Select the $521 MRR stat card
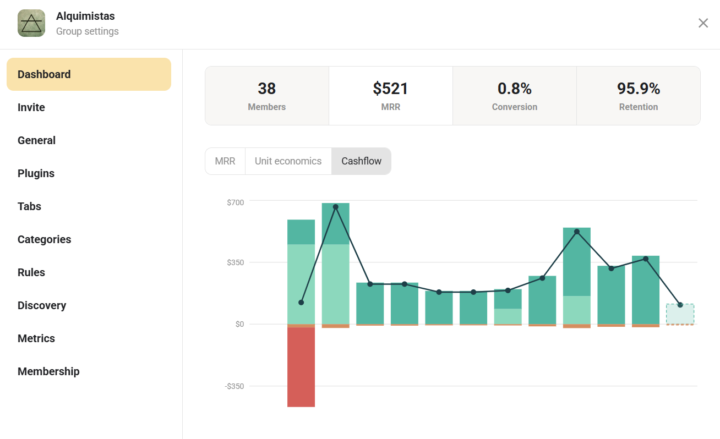This screenshot has width=720, height=439. coord(390,96)
